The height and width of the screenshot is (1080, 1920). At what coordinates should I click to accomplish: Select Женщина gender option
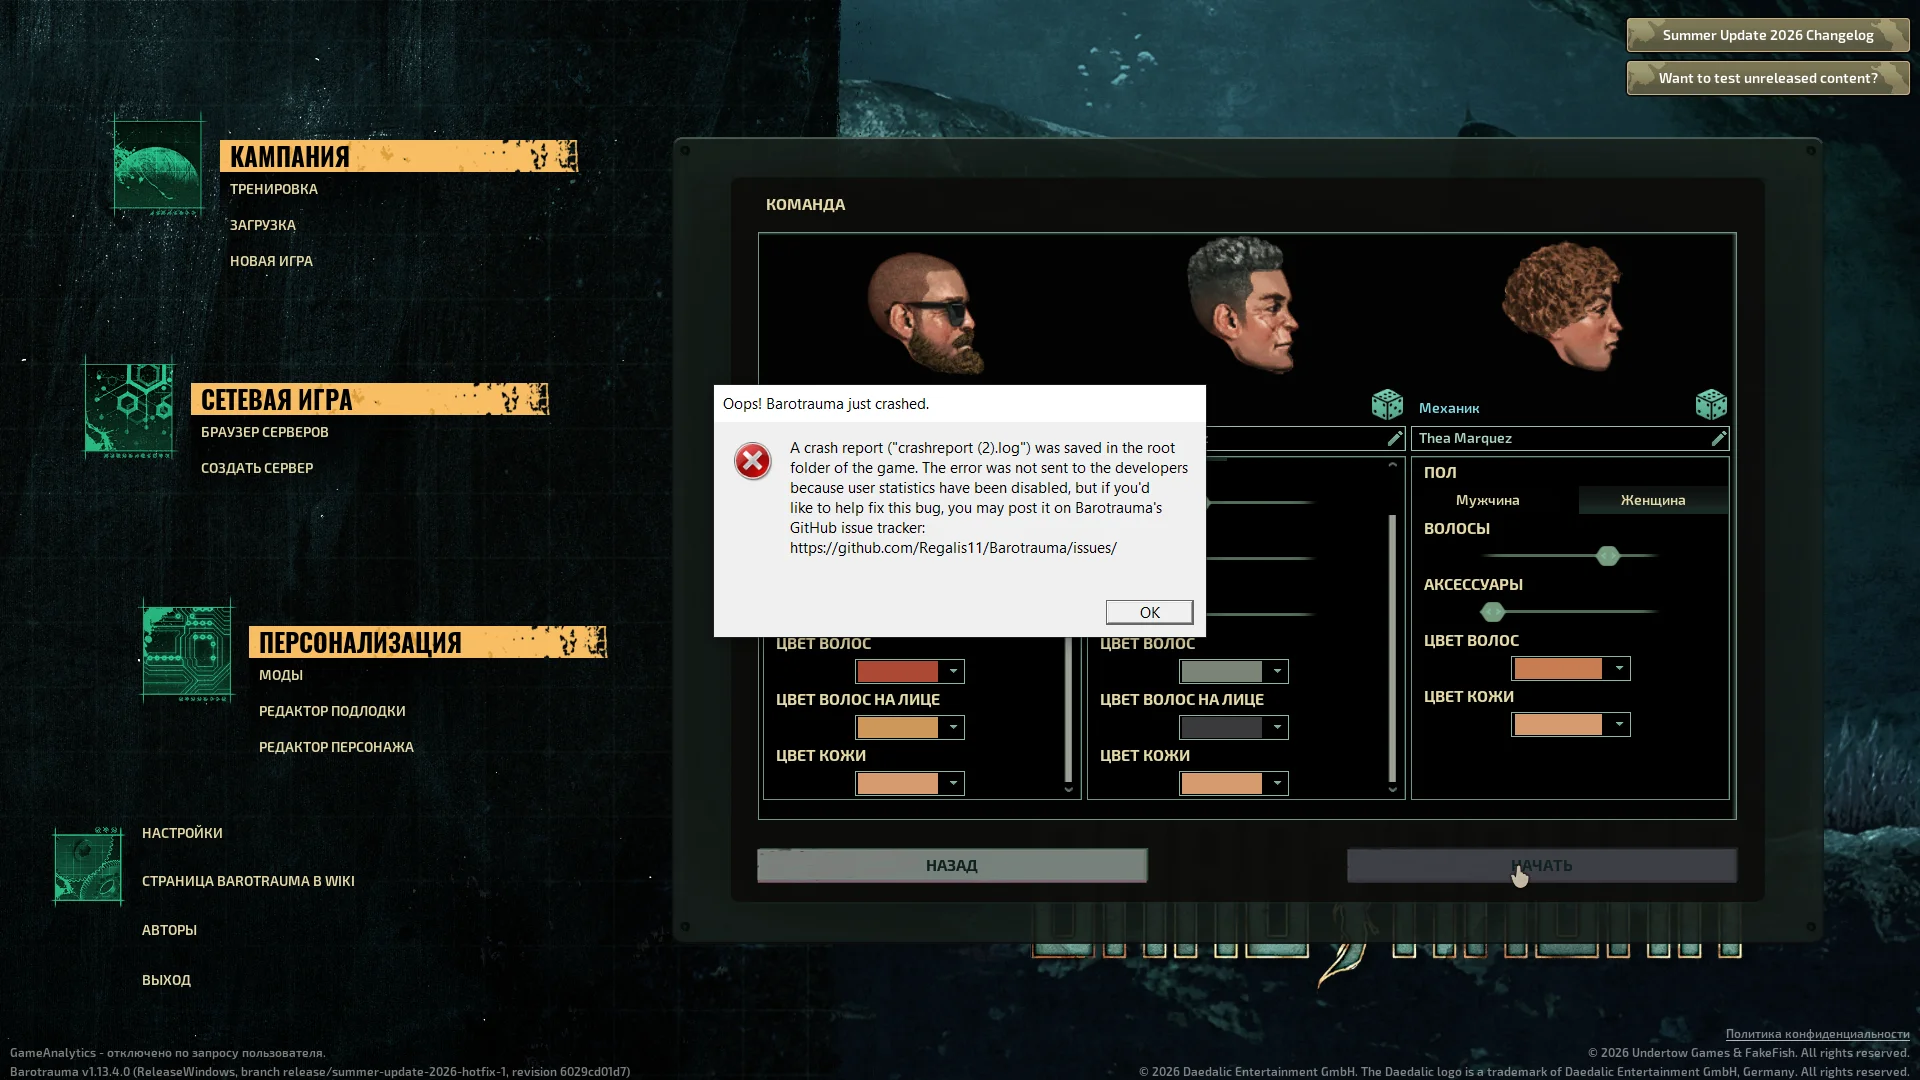click(x=1653, y=500)
